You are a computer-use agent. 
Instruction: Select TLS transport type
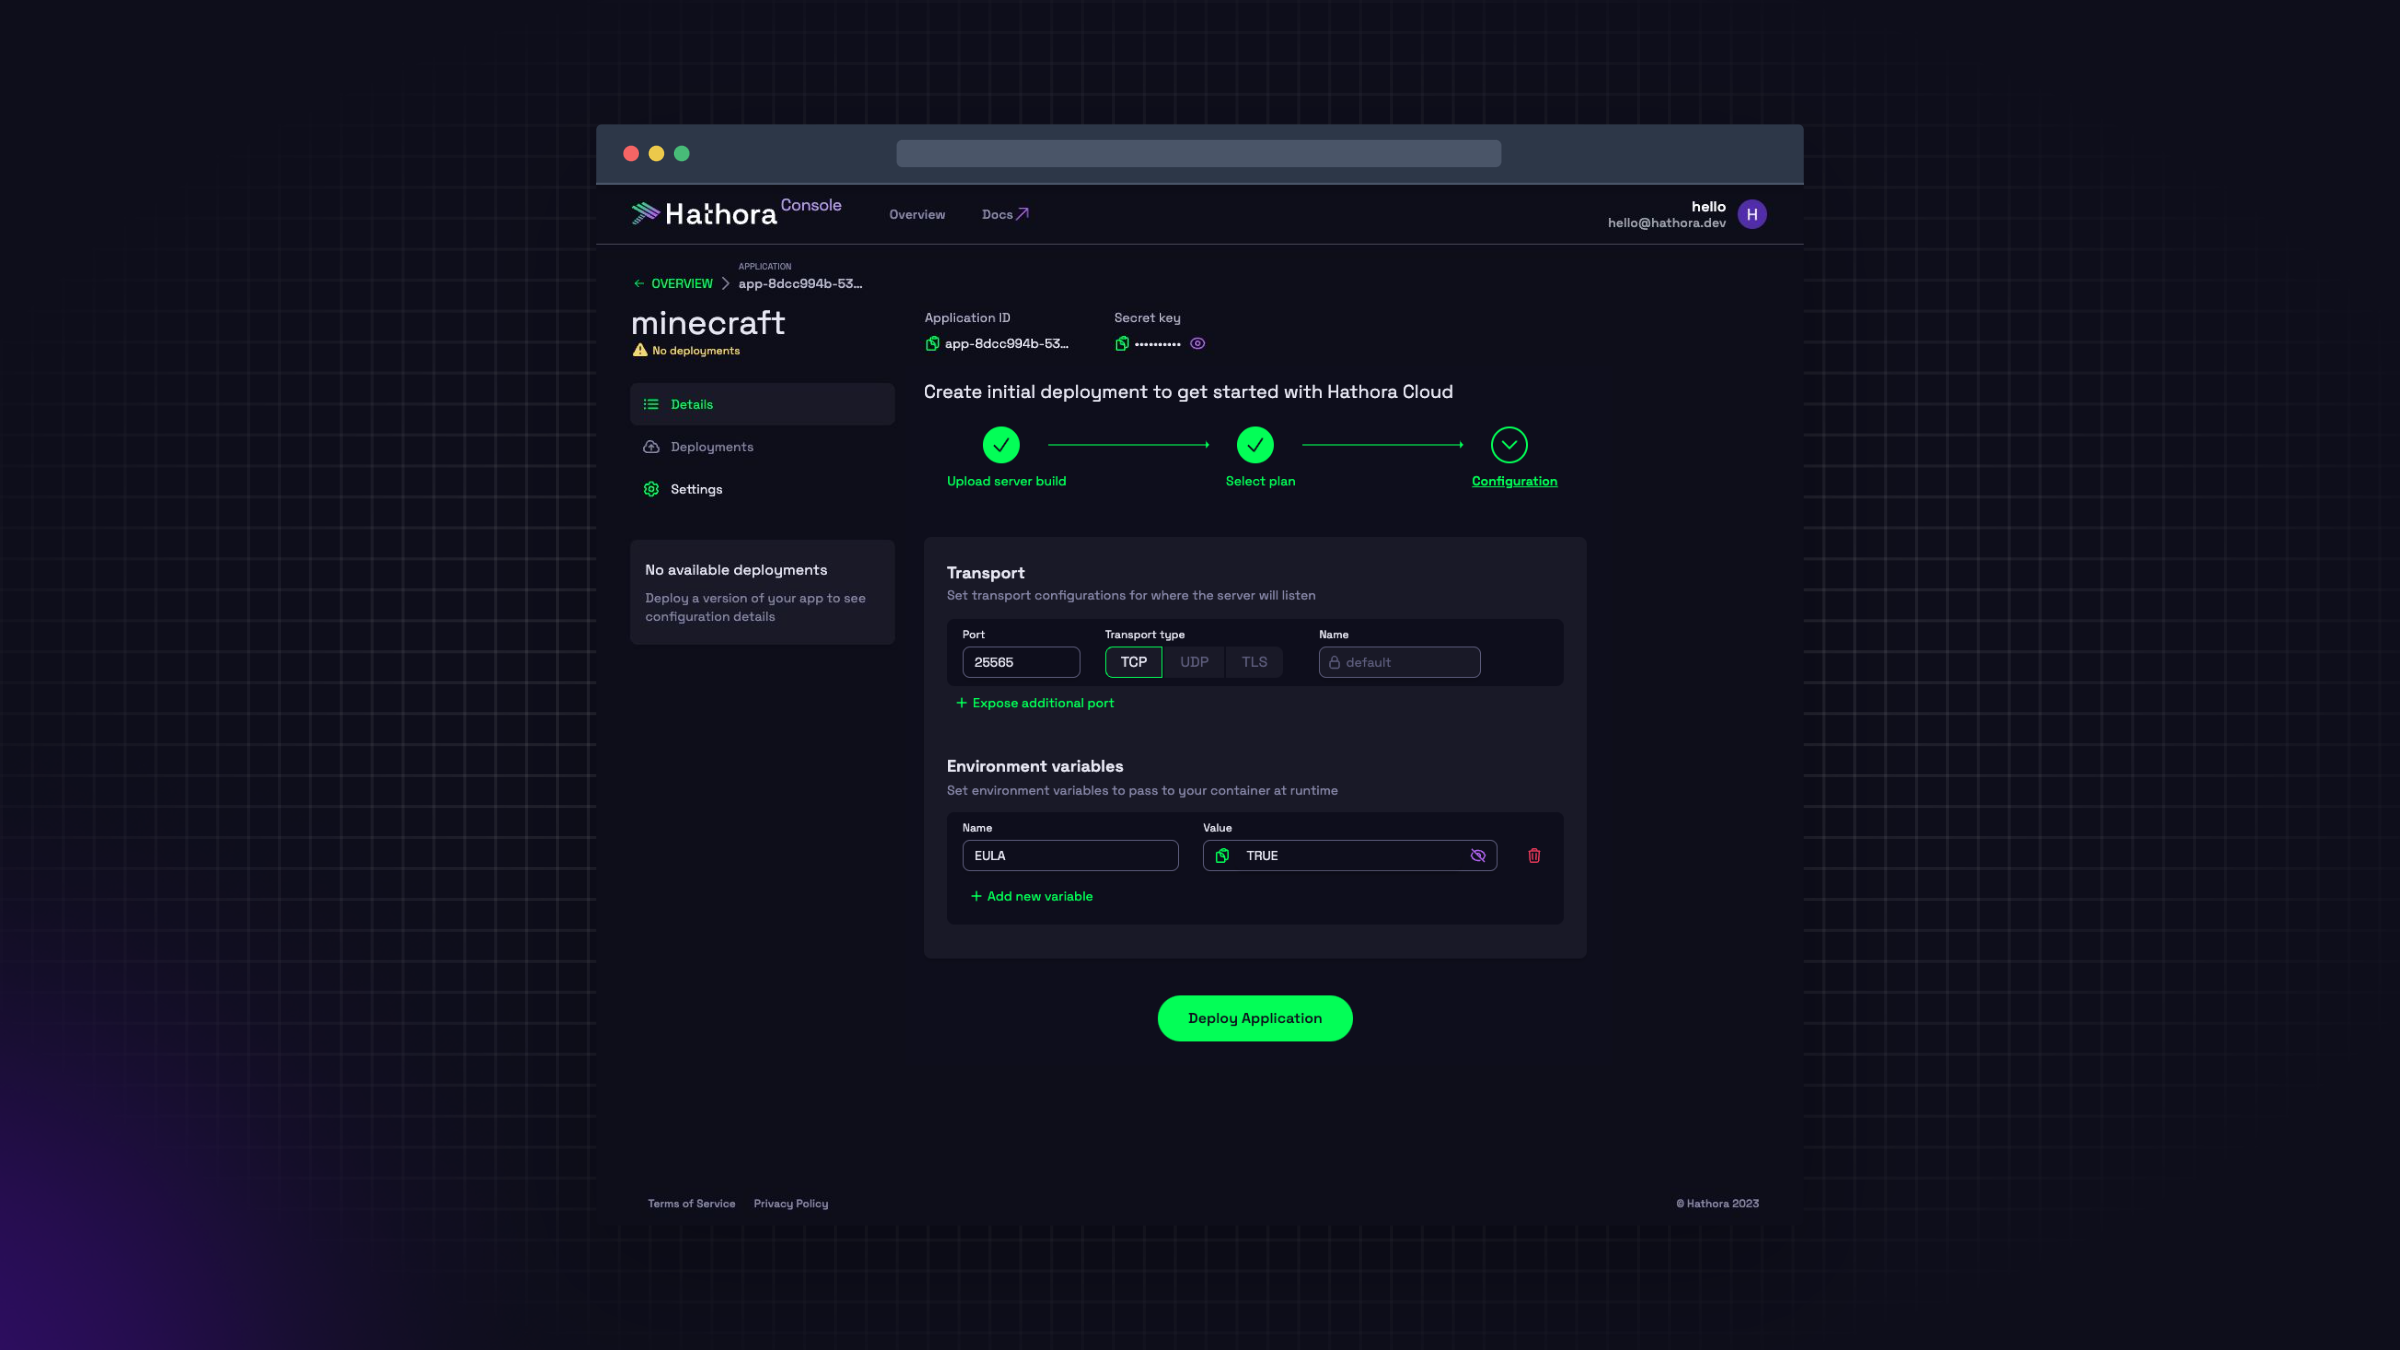click(x=1254, y=662)
